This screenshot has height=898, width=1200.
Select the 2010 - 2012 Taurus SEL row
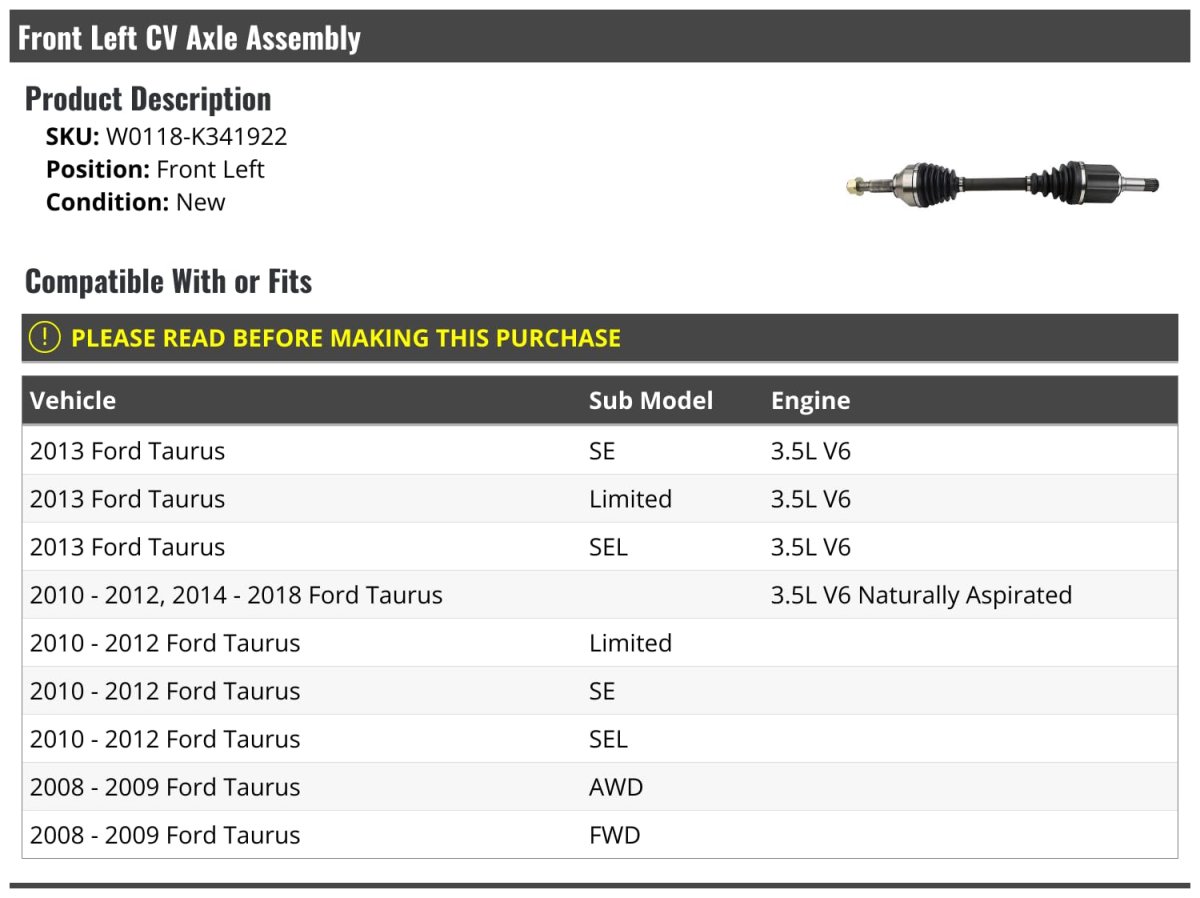[165, 739]
